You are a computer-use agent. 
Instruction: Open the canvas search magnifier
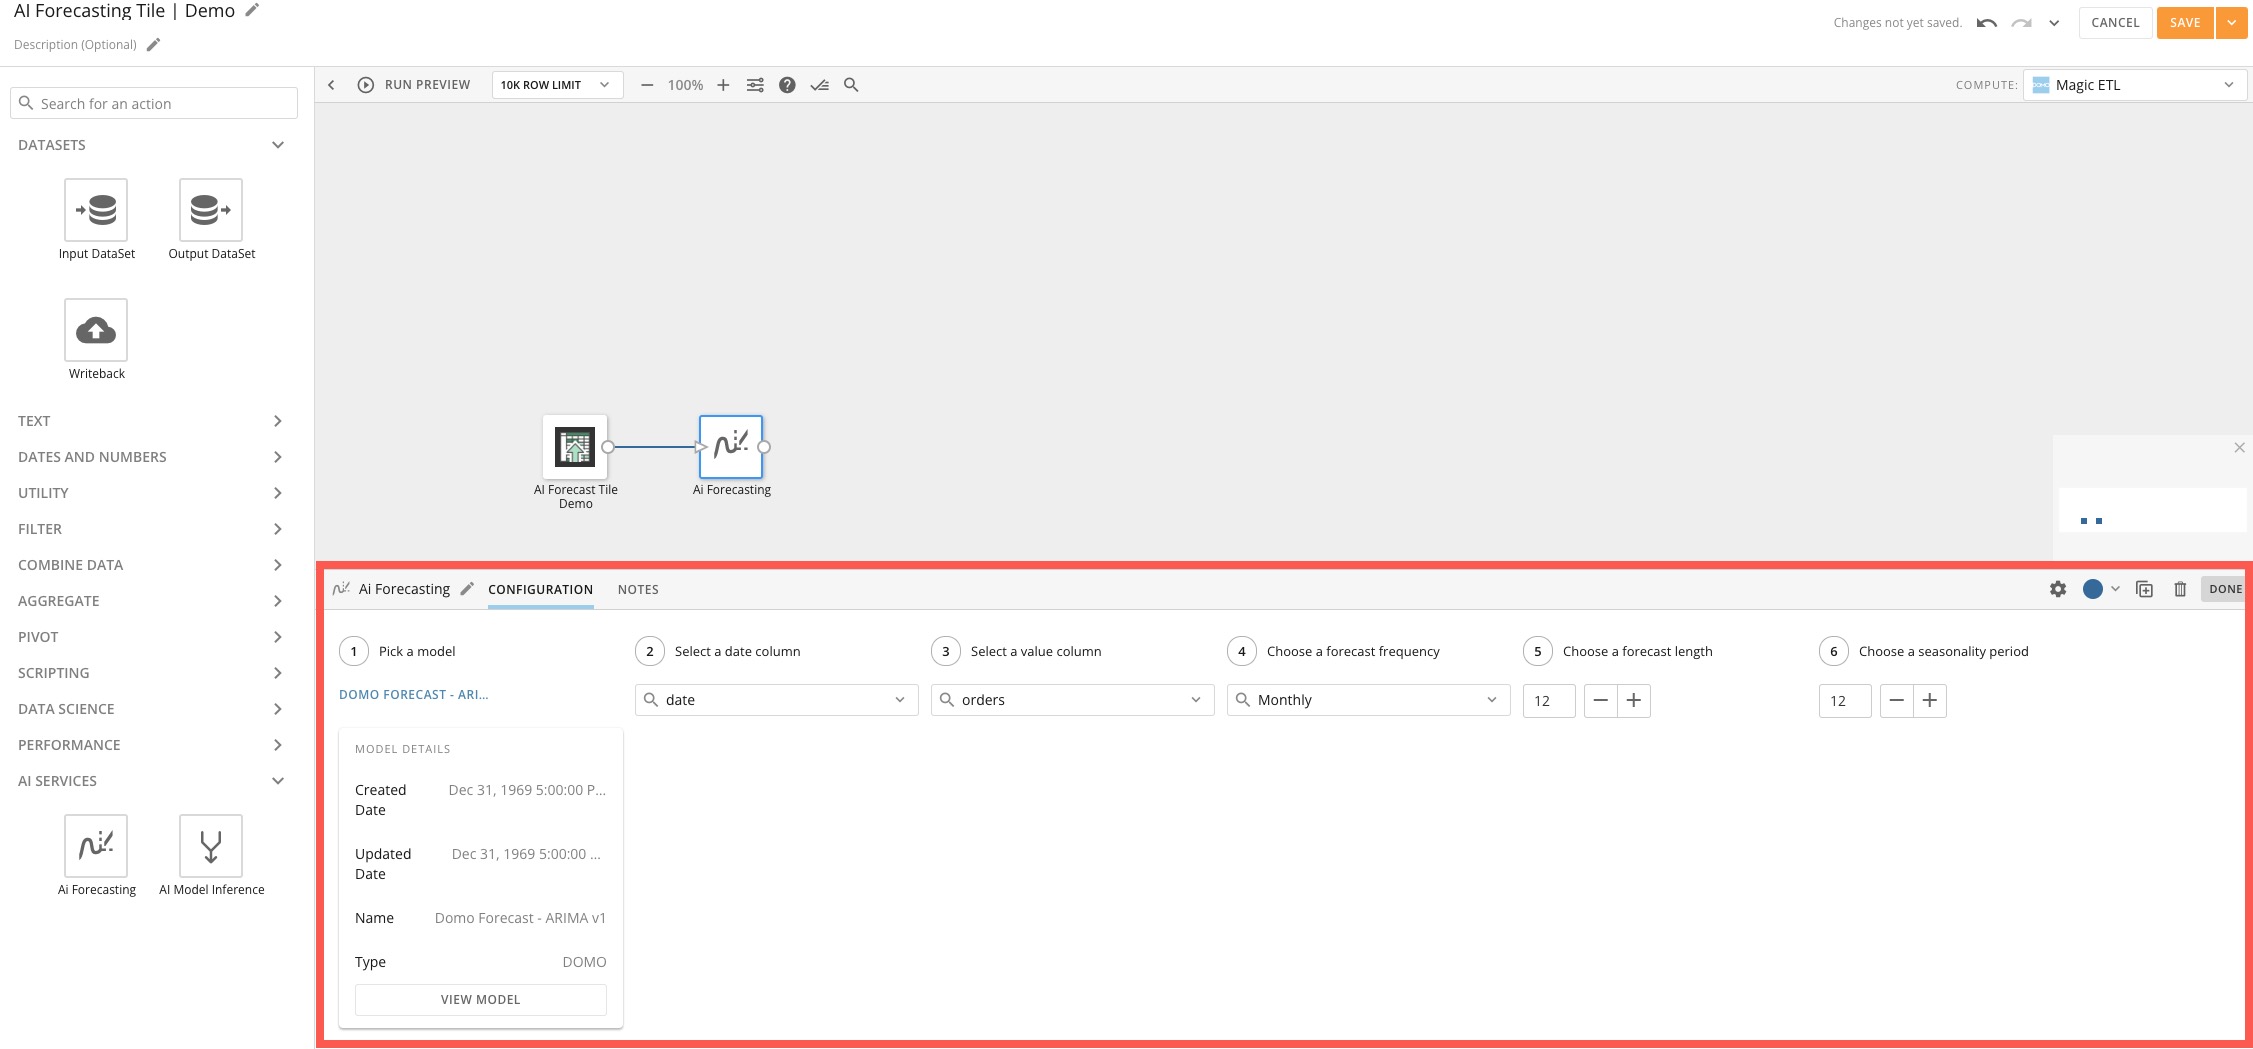point(850,85)
